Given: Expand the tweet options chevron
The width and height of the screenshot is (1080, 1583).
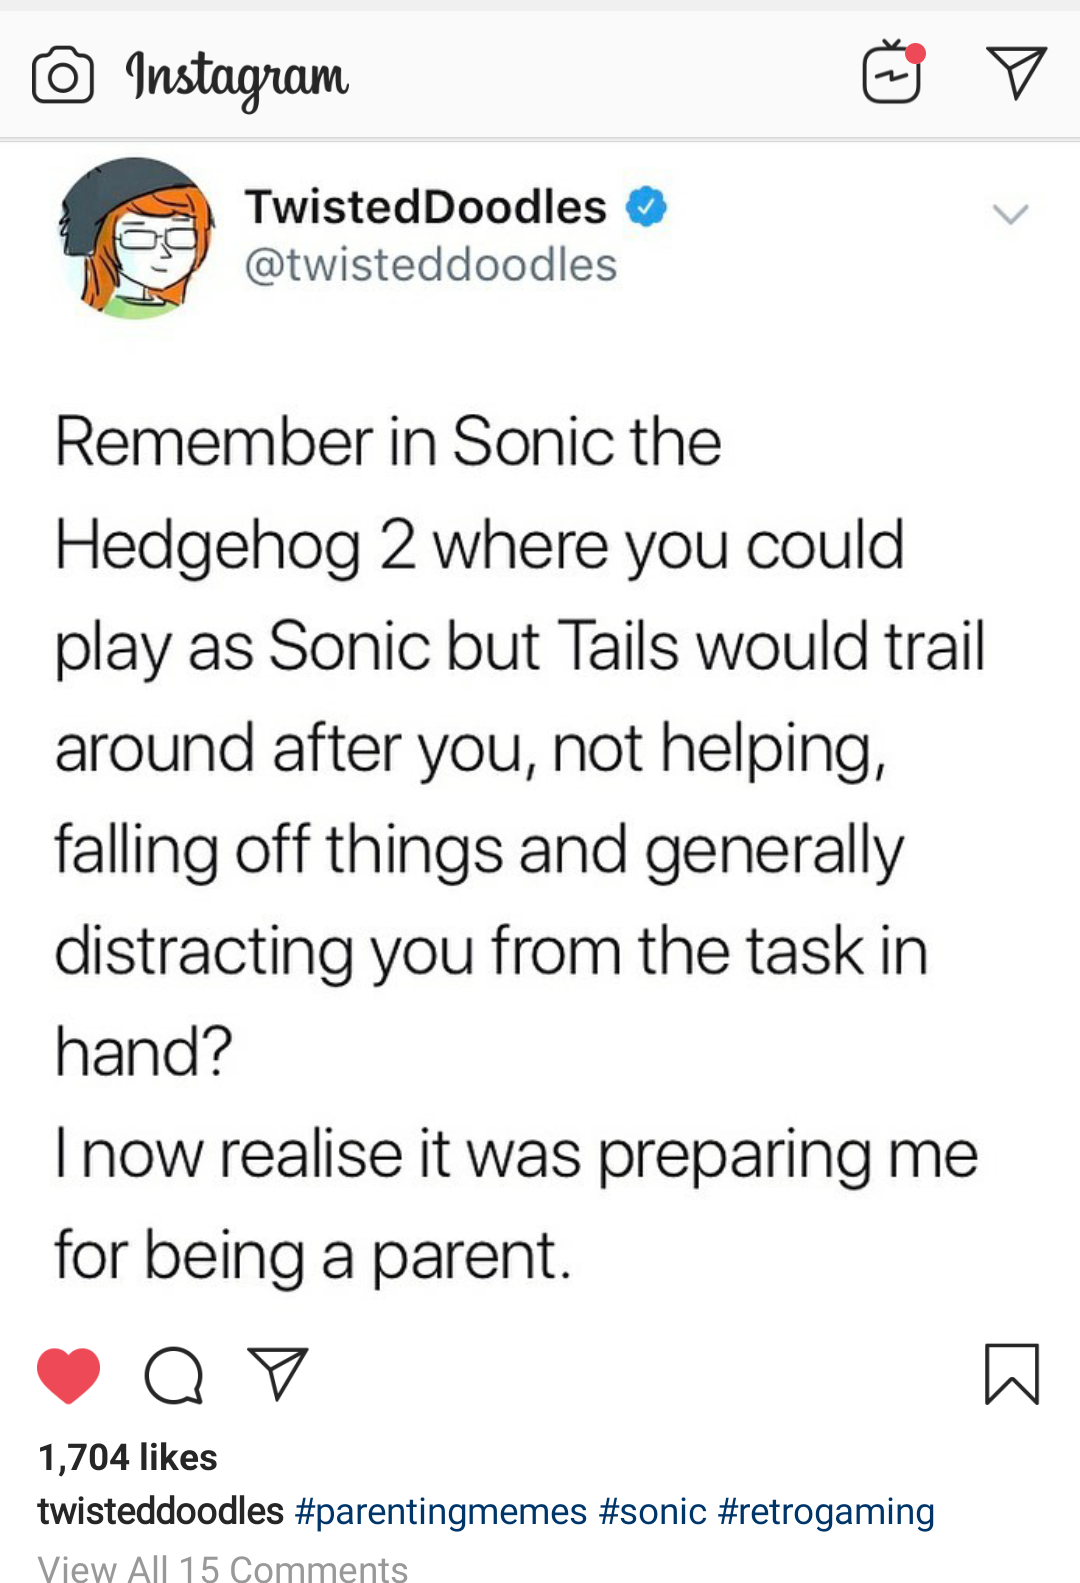Looking at the screenshot, I should 1010,214.
